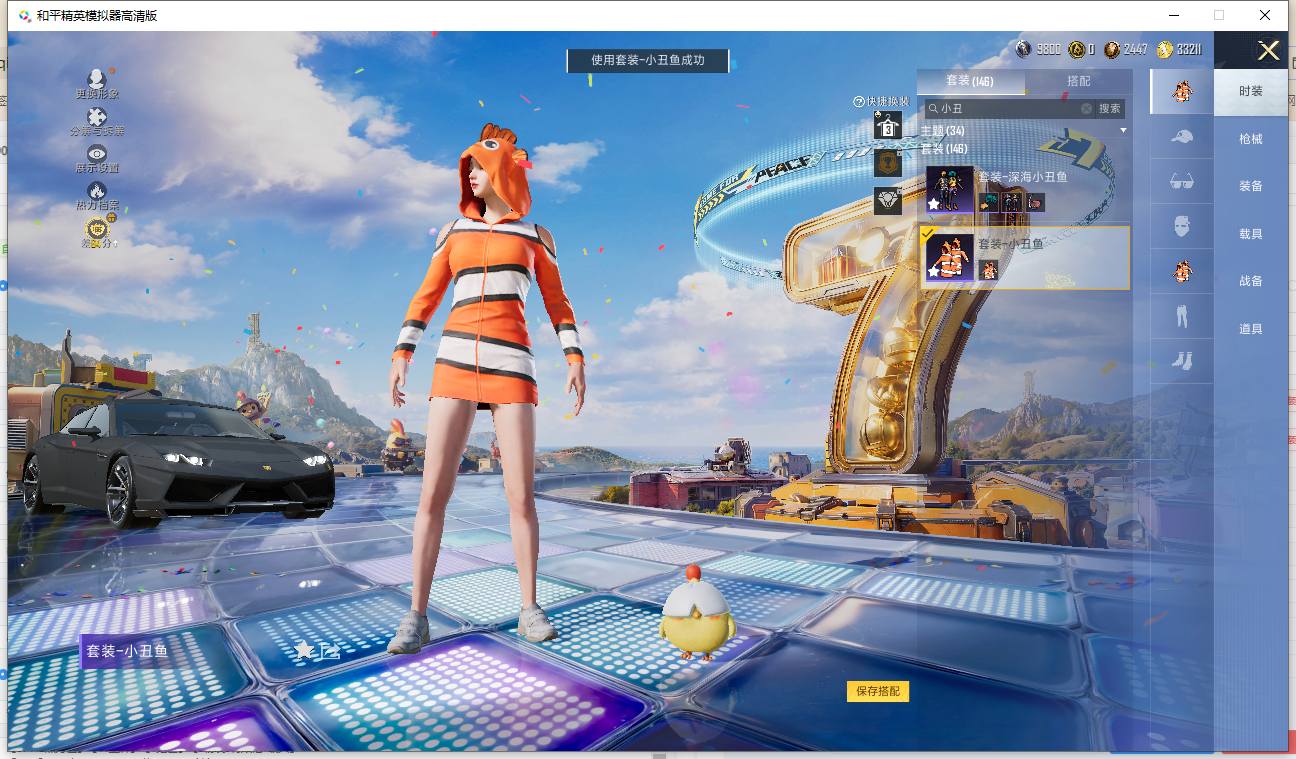Image resolution: width=1296 pixels, height=759 pixels.
Task: Click the 搜索 search button
Action: pos(1110,108)
